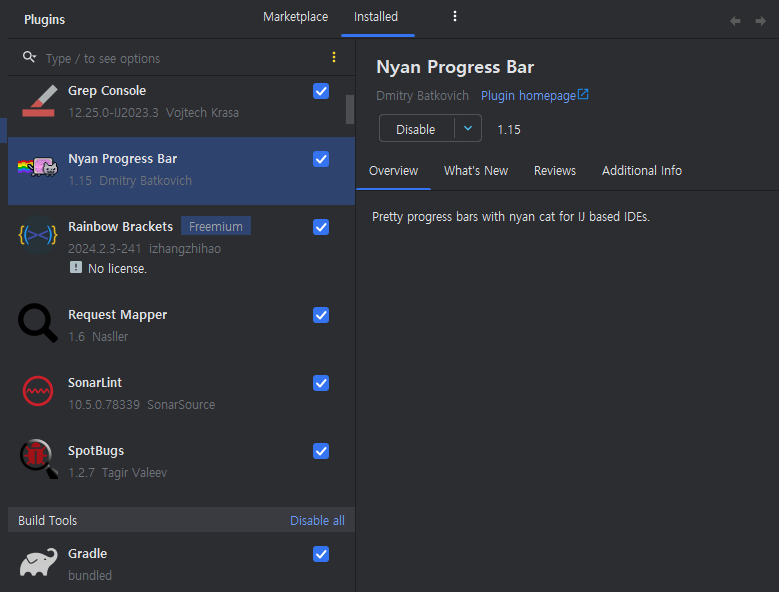Click the Nyan cat plugin icon
This screenshot has height=592, width=779.
(38, 167)
